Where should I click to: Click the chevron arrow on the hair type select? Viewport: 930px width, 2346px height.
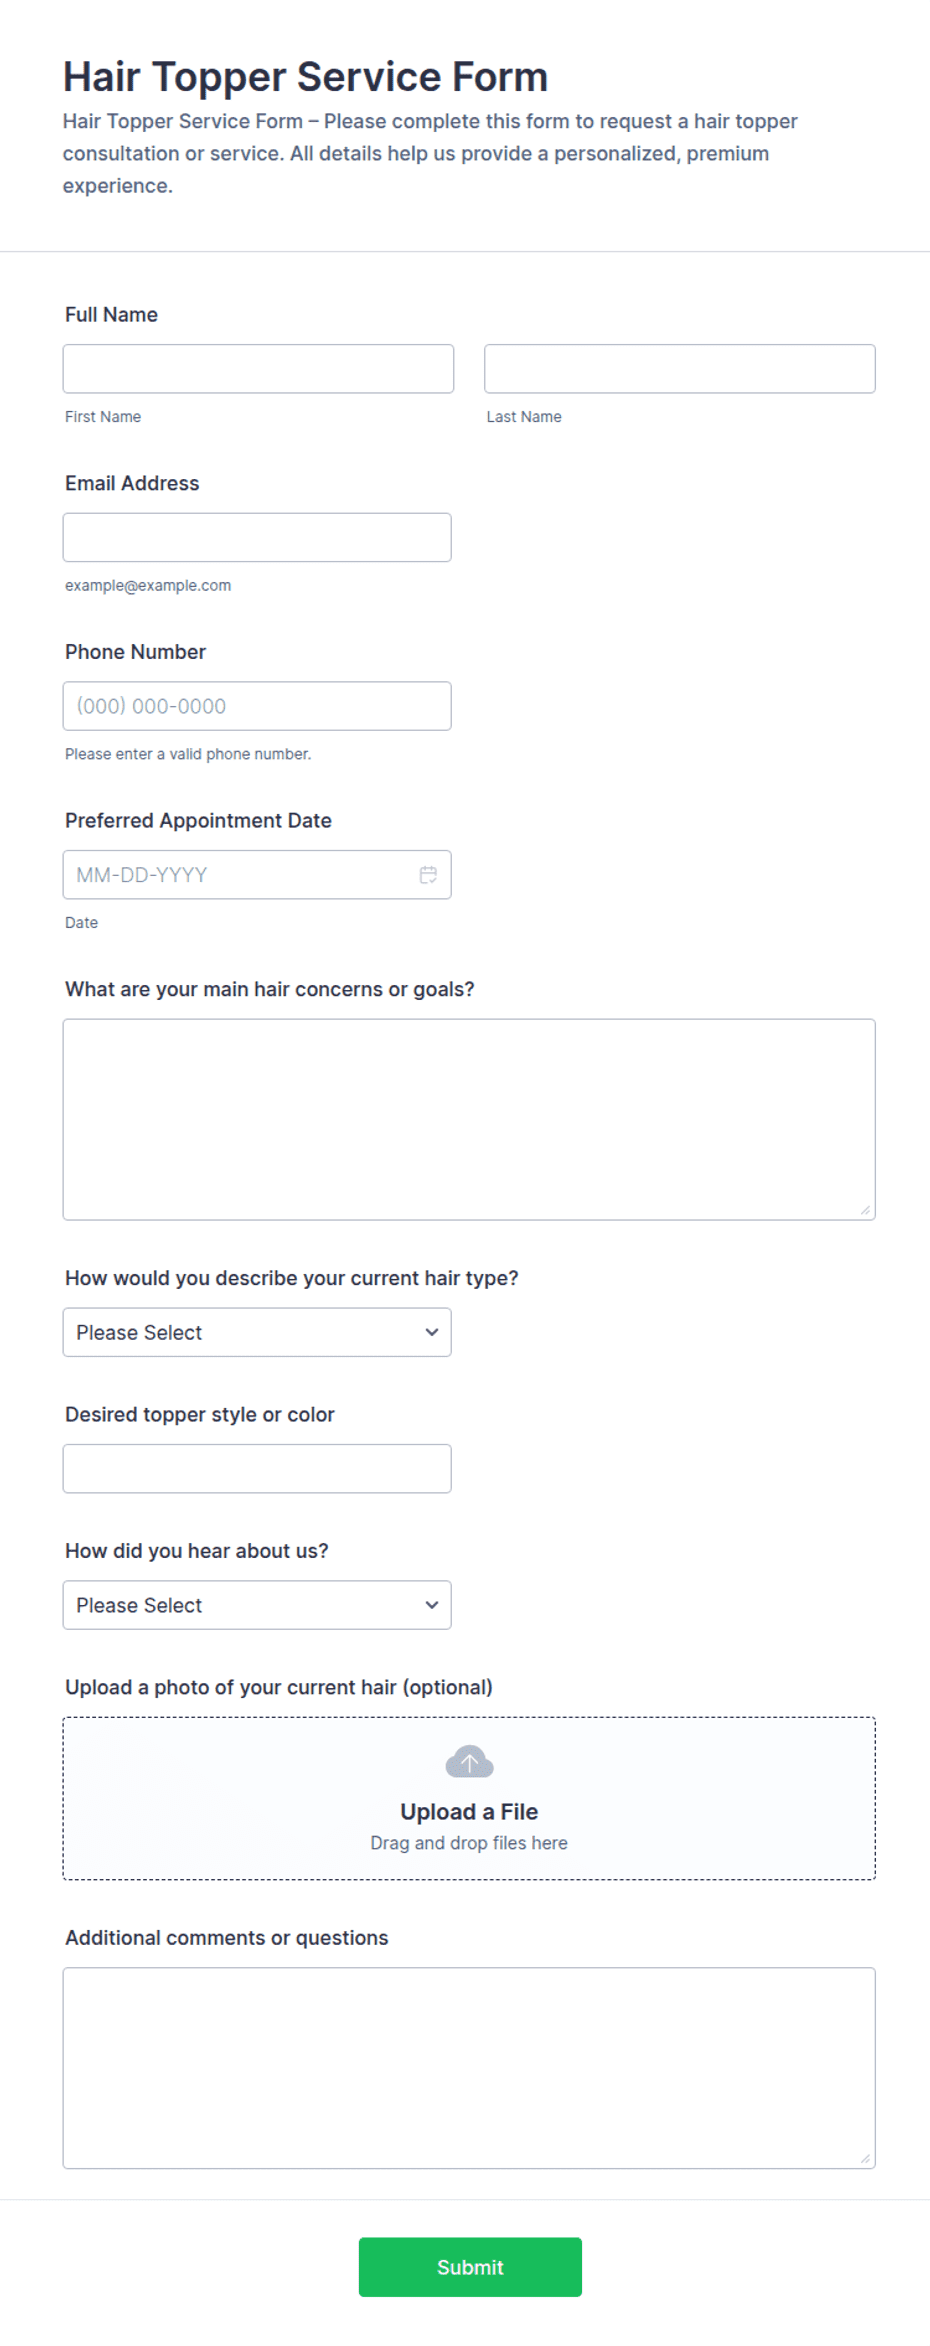coord(432,1332)
